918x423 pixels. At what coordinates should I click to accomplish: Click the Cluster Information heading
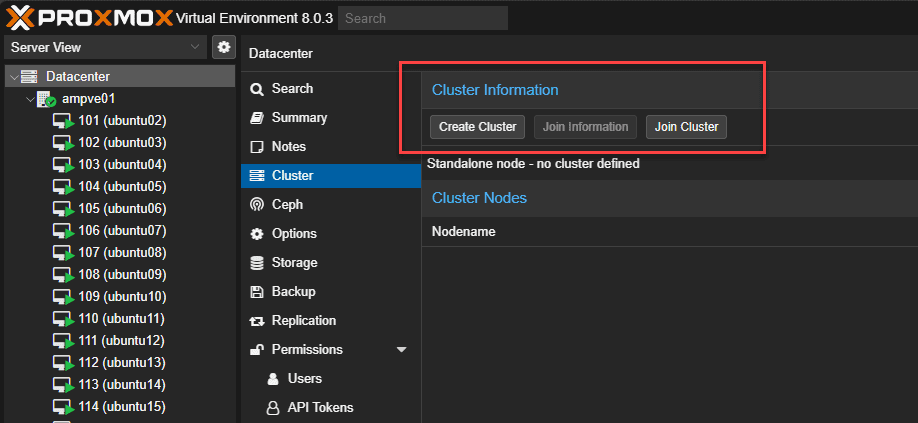tap(495, 90)
